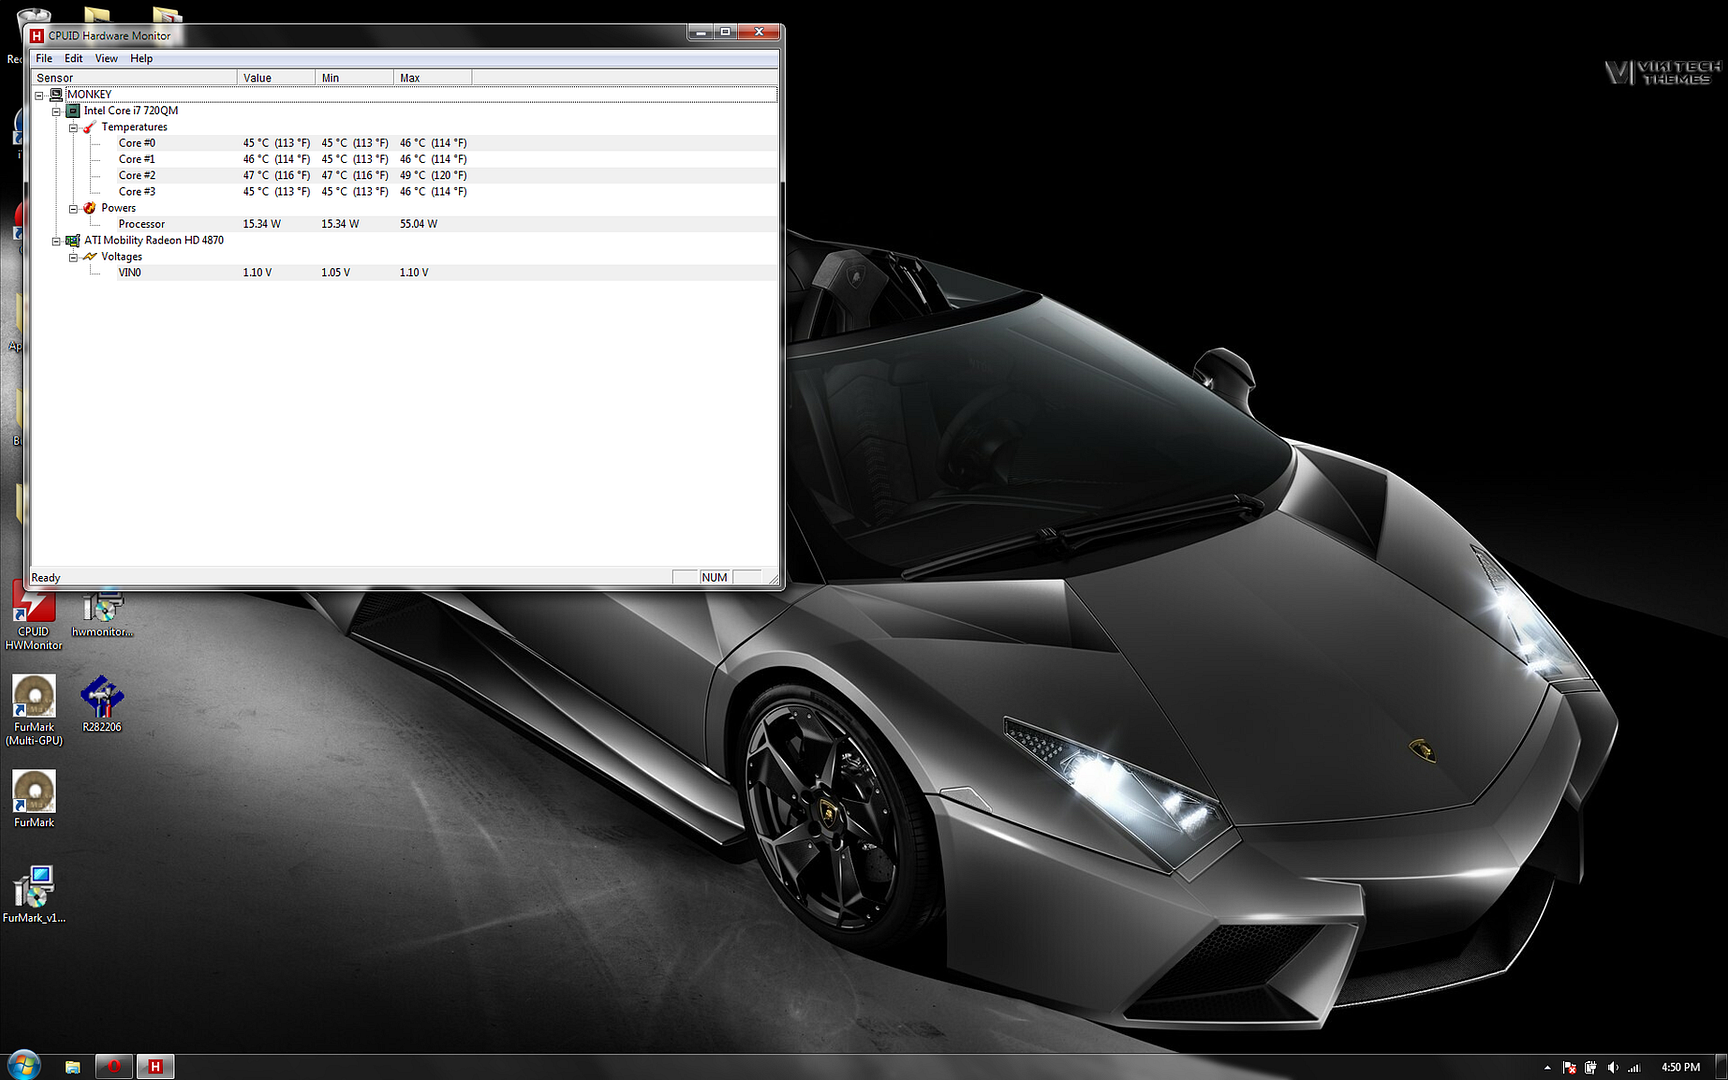Click the voltage wave icon beside Voltages
Screen dimensions: 1728x1080
(x=90, y=257)
